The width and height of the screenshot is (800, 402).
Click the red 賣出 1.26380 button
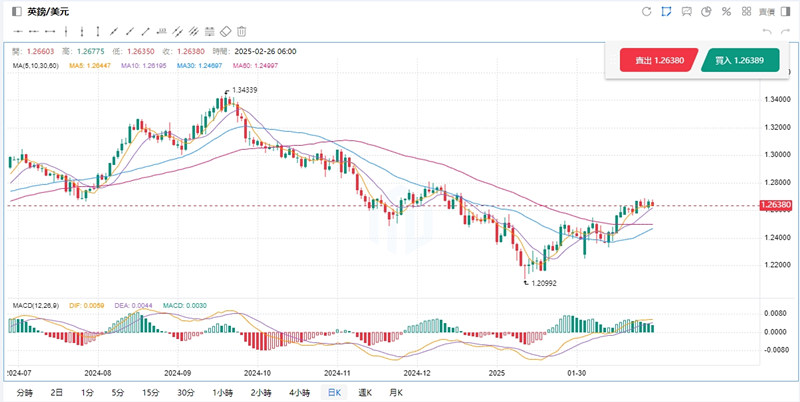tap(659, 61)
